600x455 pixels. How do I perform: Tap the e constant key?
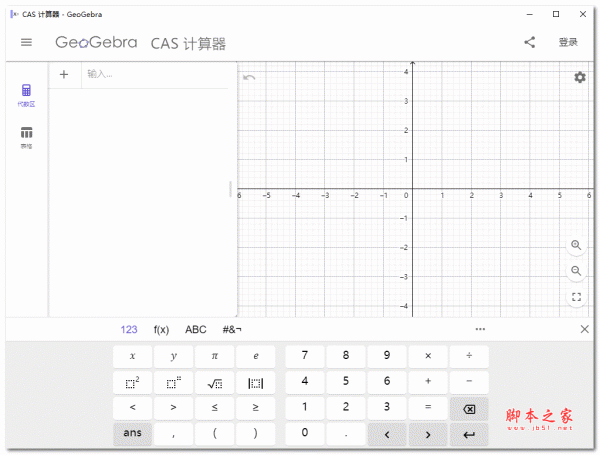click(256, 356)
